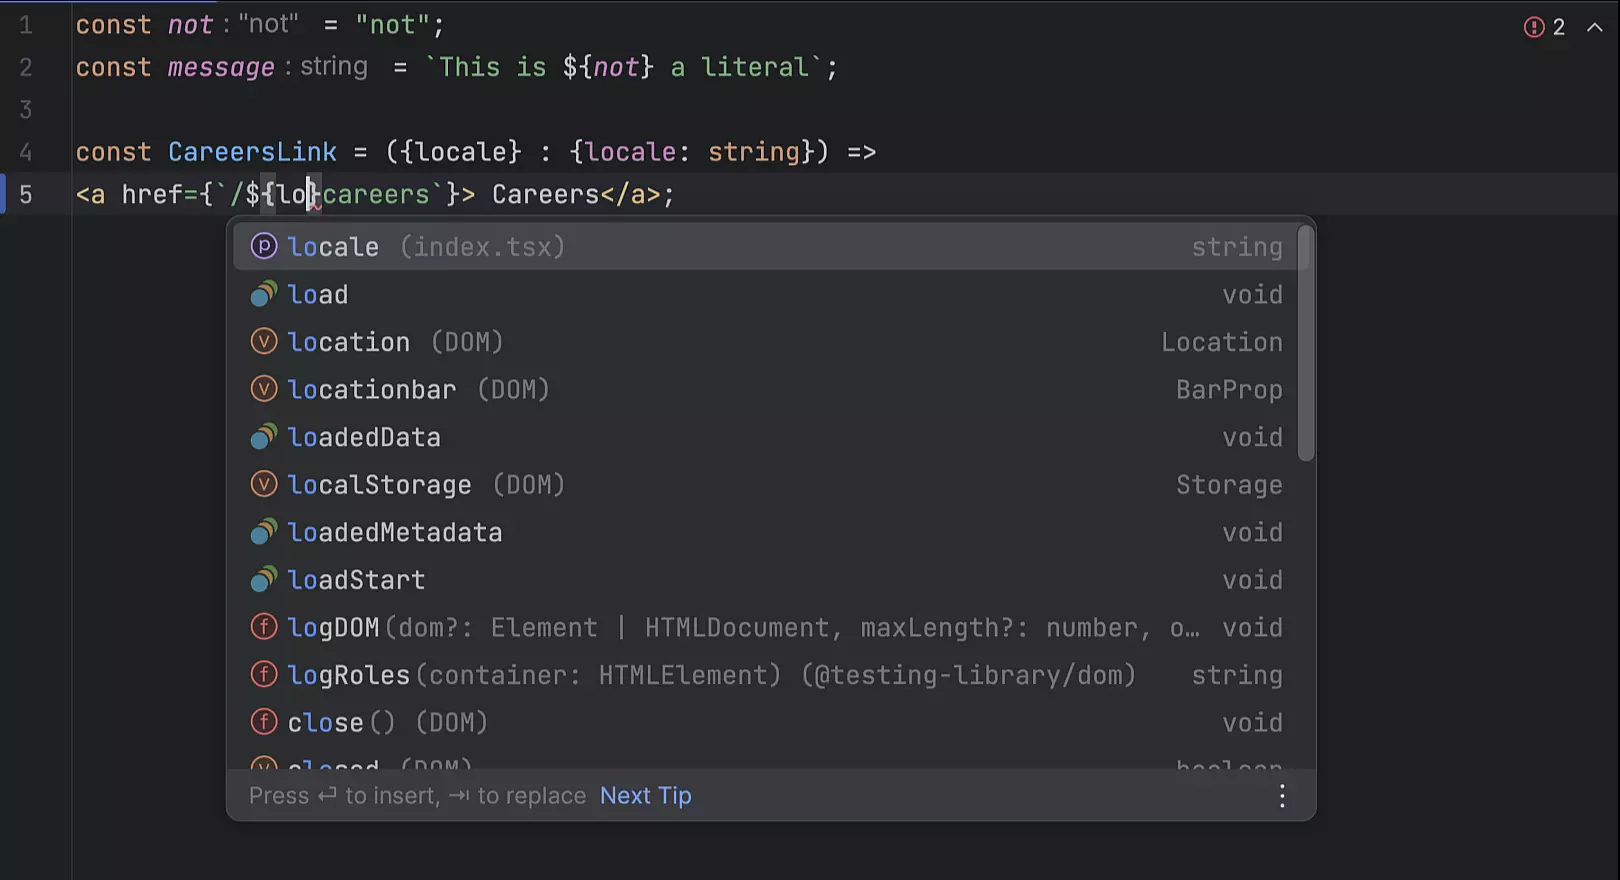Open the completion popup's three-dot options menu
Viewport: 1620px width, 880px height.
pyautogui.click(x=1282, y=796)
